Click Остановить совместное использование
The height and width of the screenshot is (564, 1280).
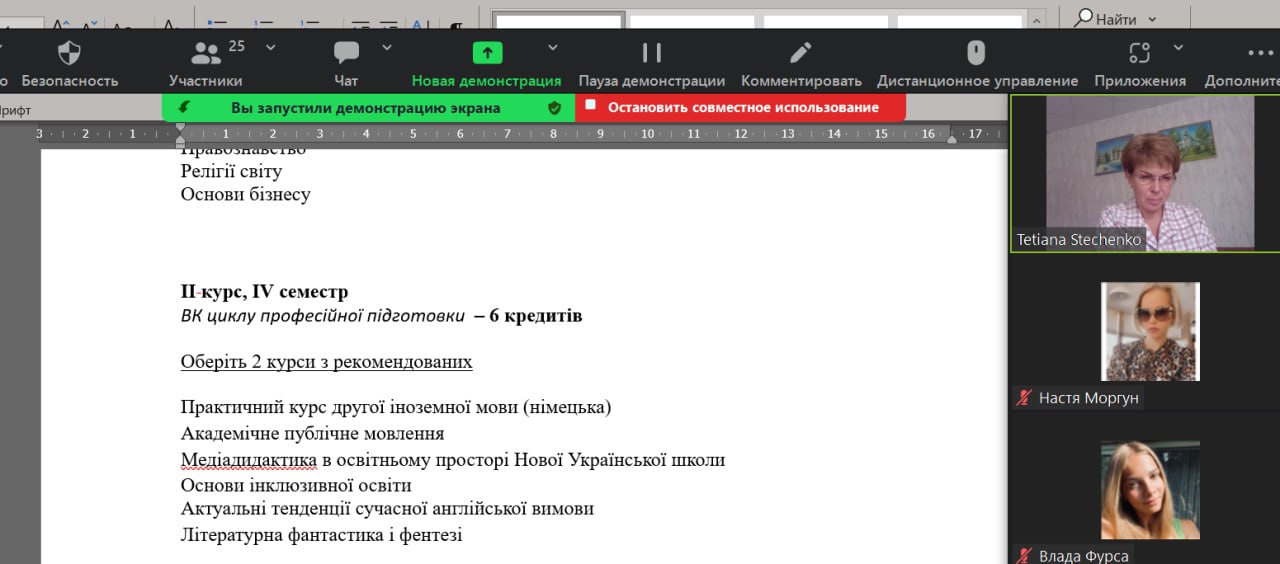tap(743, 107)
